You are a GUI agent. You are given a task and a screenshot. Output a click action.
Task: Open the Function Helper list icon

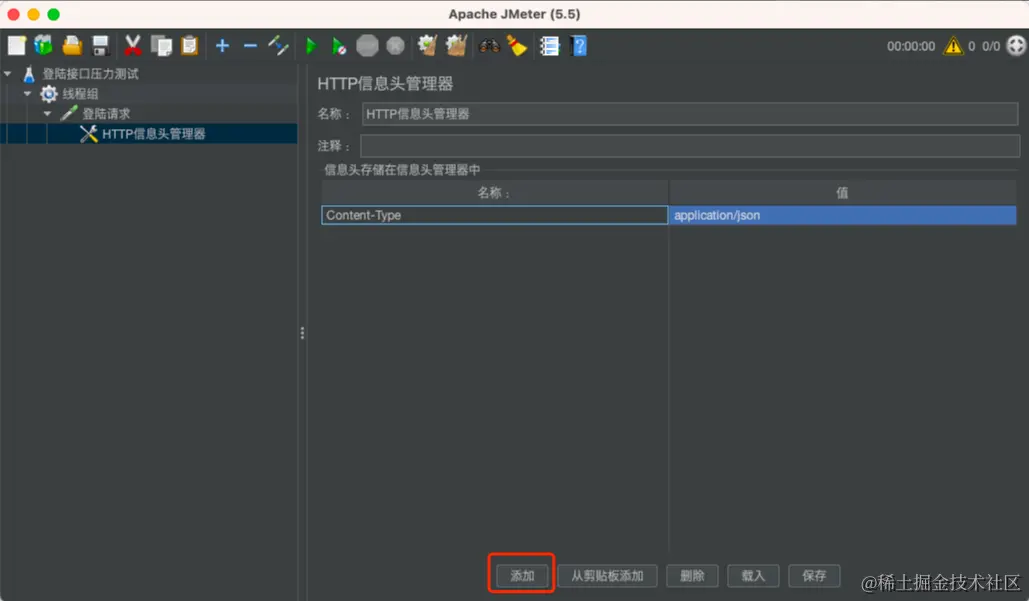tap(549, 45)
